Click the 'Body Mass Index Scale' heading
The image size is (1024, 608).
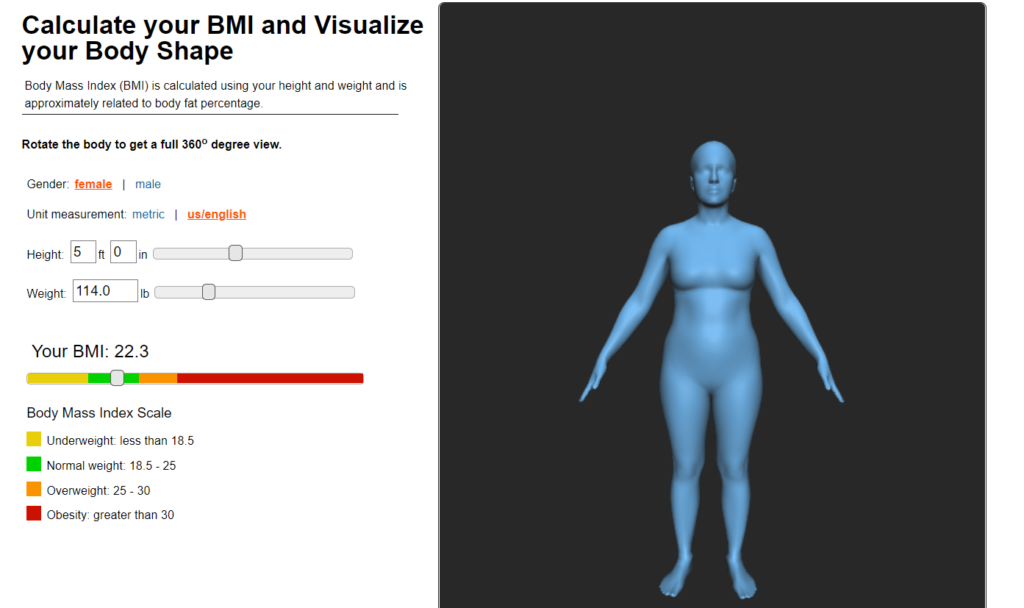[99, 413]
